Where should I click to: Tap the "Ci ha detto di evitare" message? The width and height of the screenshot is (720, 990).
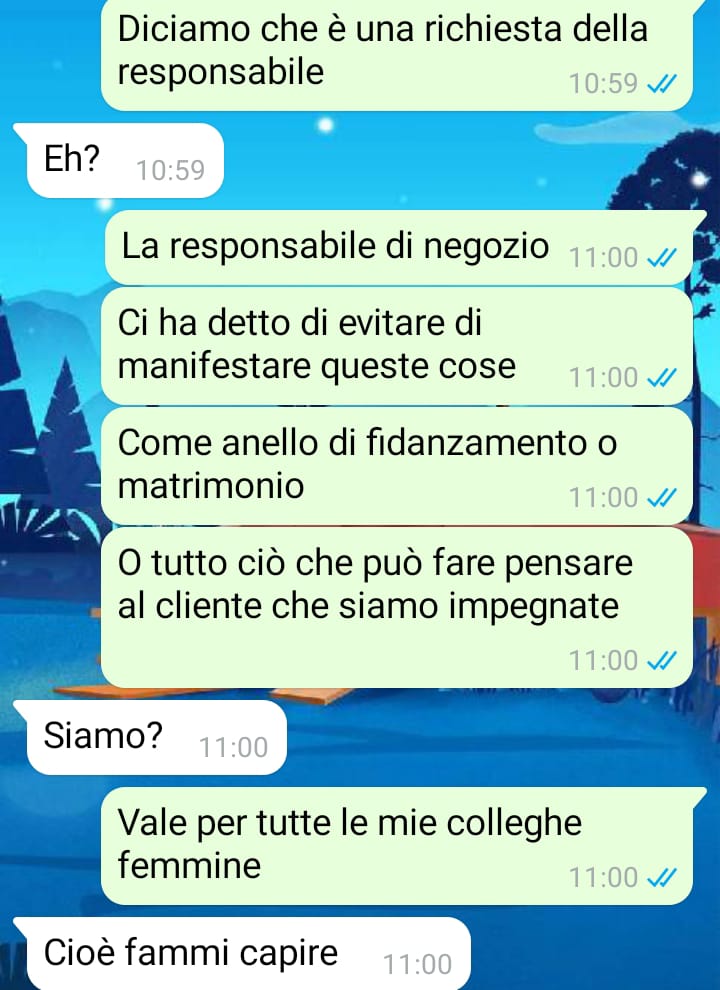tap(397, 345)
